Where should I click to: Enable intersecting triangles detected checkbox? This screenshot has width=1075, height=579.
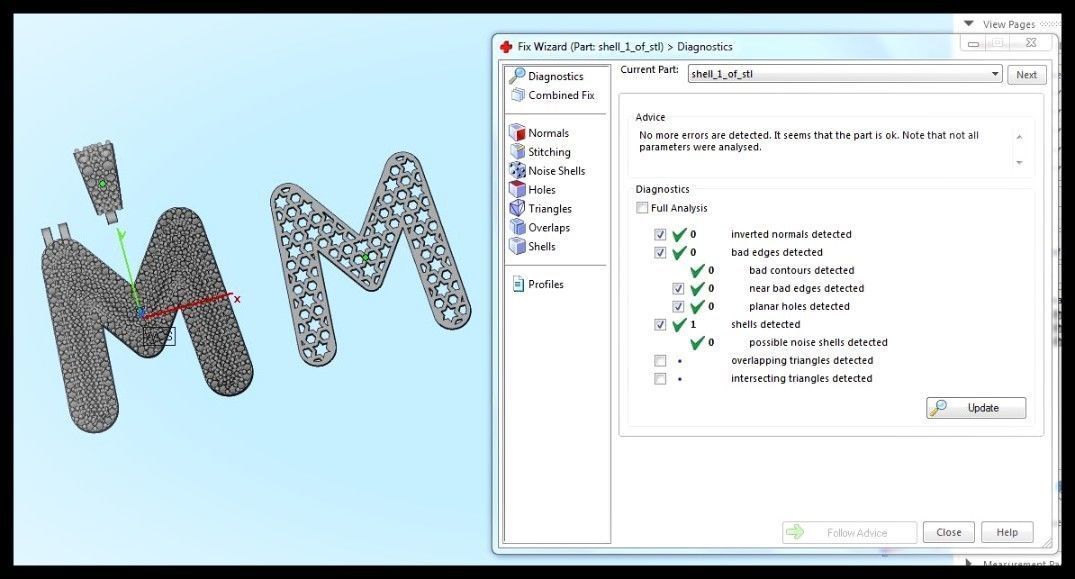point(660,378)
